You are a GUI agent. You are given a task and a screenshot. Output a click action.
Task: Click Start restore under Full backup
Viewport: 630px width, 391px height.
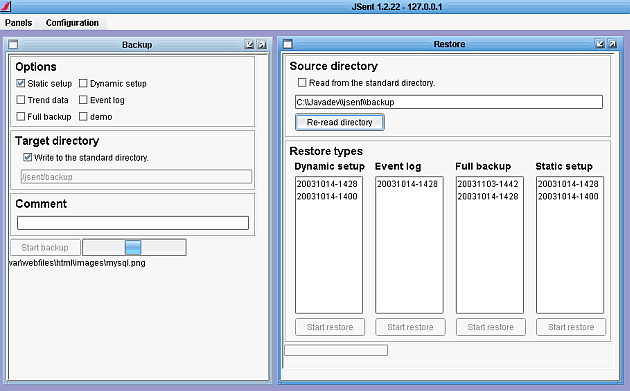pyautogui.click(x=491, y=327)
